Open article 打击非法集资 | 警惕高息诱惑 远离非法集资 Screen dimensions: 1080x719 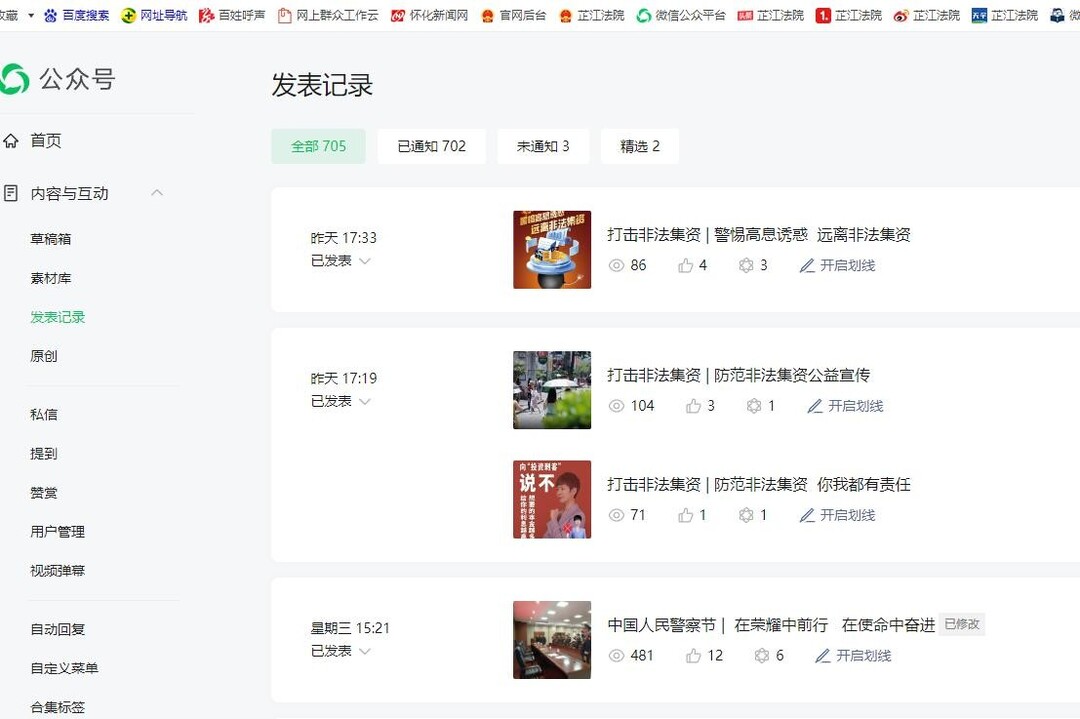[758, 235]
